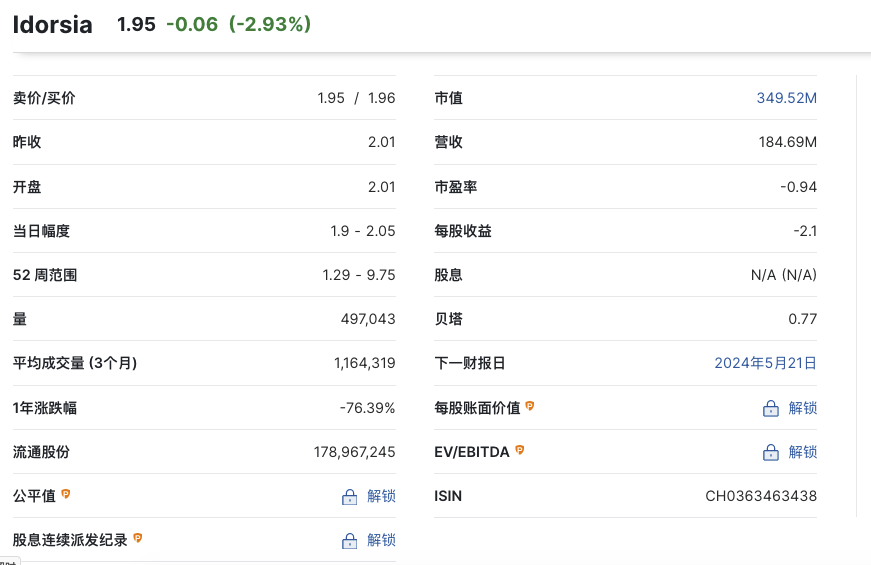Image resolution: width=871 pixels, height=565 pixels.
Task: Select the 开盘 value 2.01
Action: (382, 187)
